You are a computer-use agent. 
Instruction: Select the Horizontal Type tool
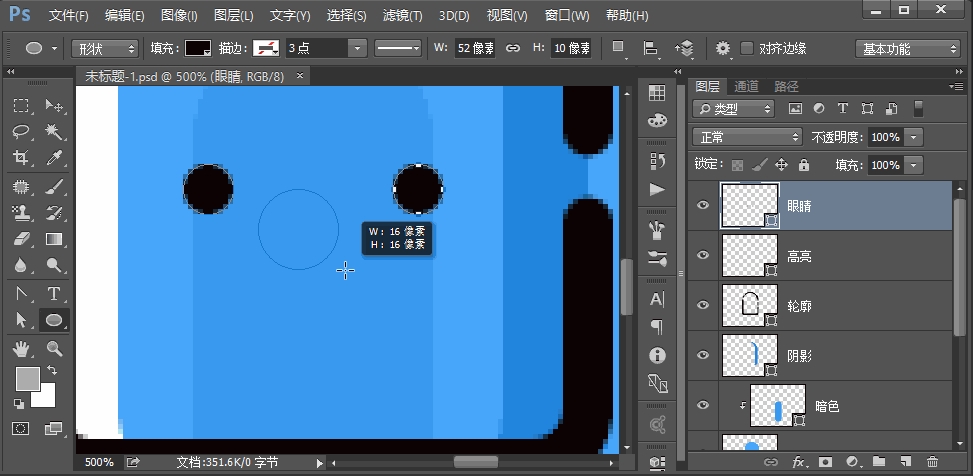click(x=54, y=293)
